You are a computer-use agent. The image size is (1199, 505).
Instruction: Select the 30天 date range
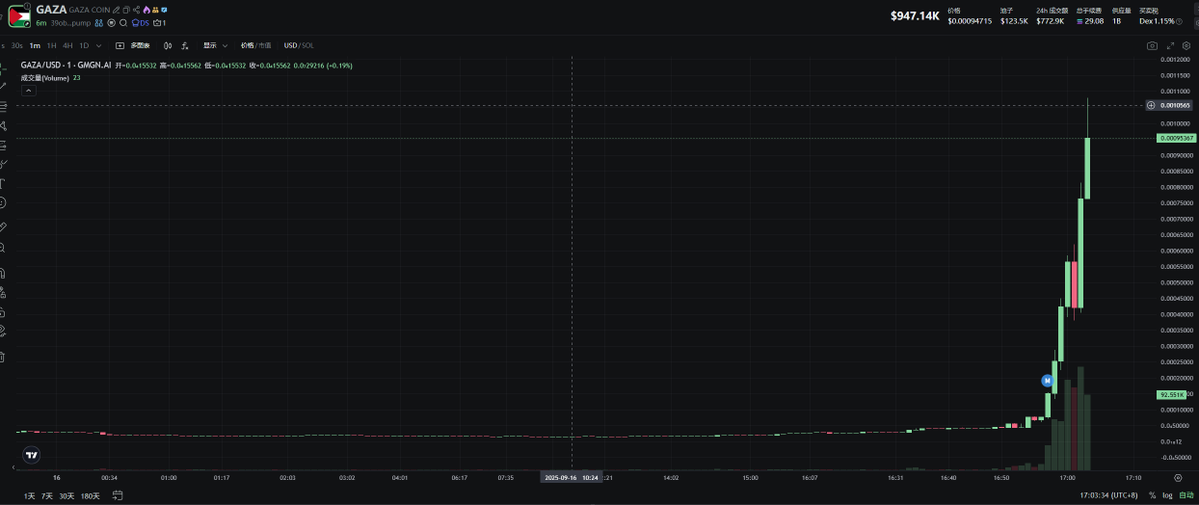(x=67, y=496)
